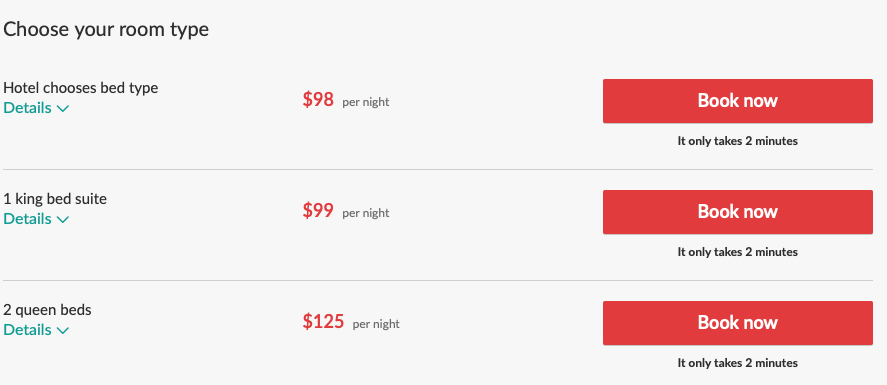Select the 1 king bed suite label
The height and width of the screenshot is (385, 887).
(55, 198)
